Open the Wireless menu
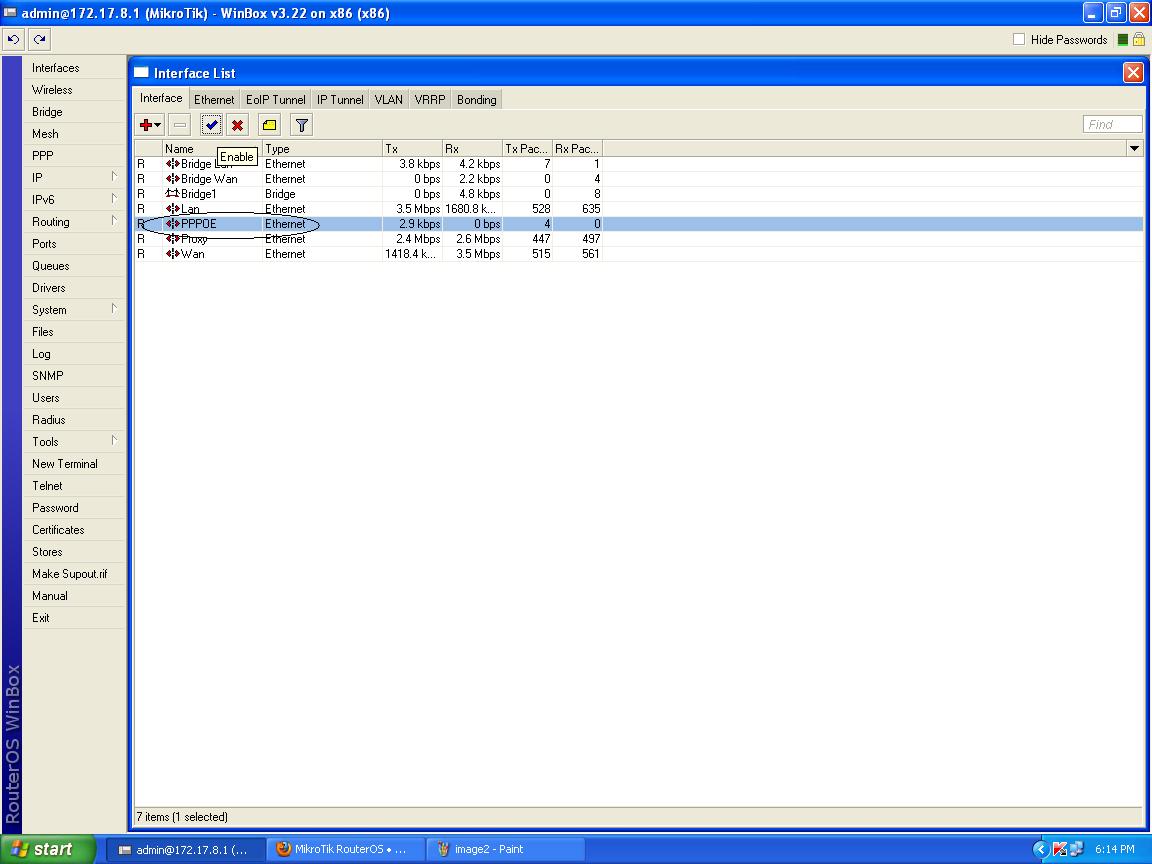The image size is (1152, 864). [73, 90]
